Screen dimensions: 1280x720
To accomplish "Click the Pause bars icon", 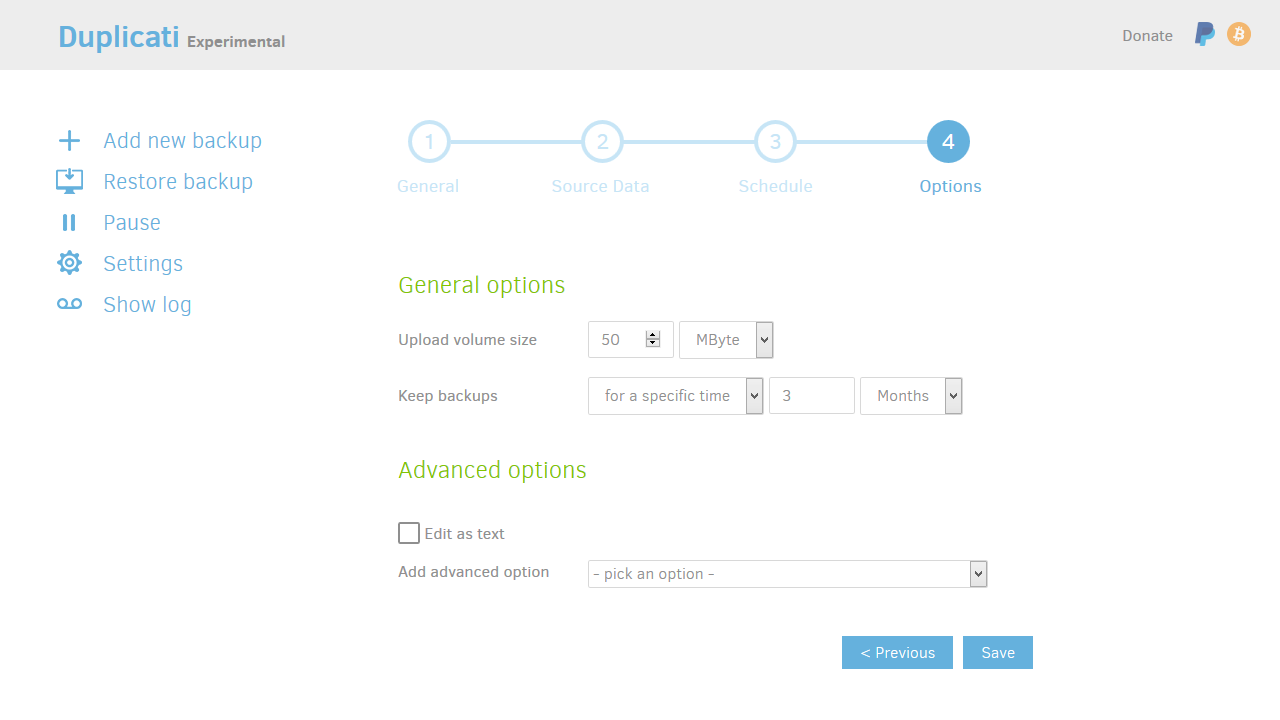I will coord(69,222).
